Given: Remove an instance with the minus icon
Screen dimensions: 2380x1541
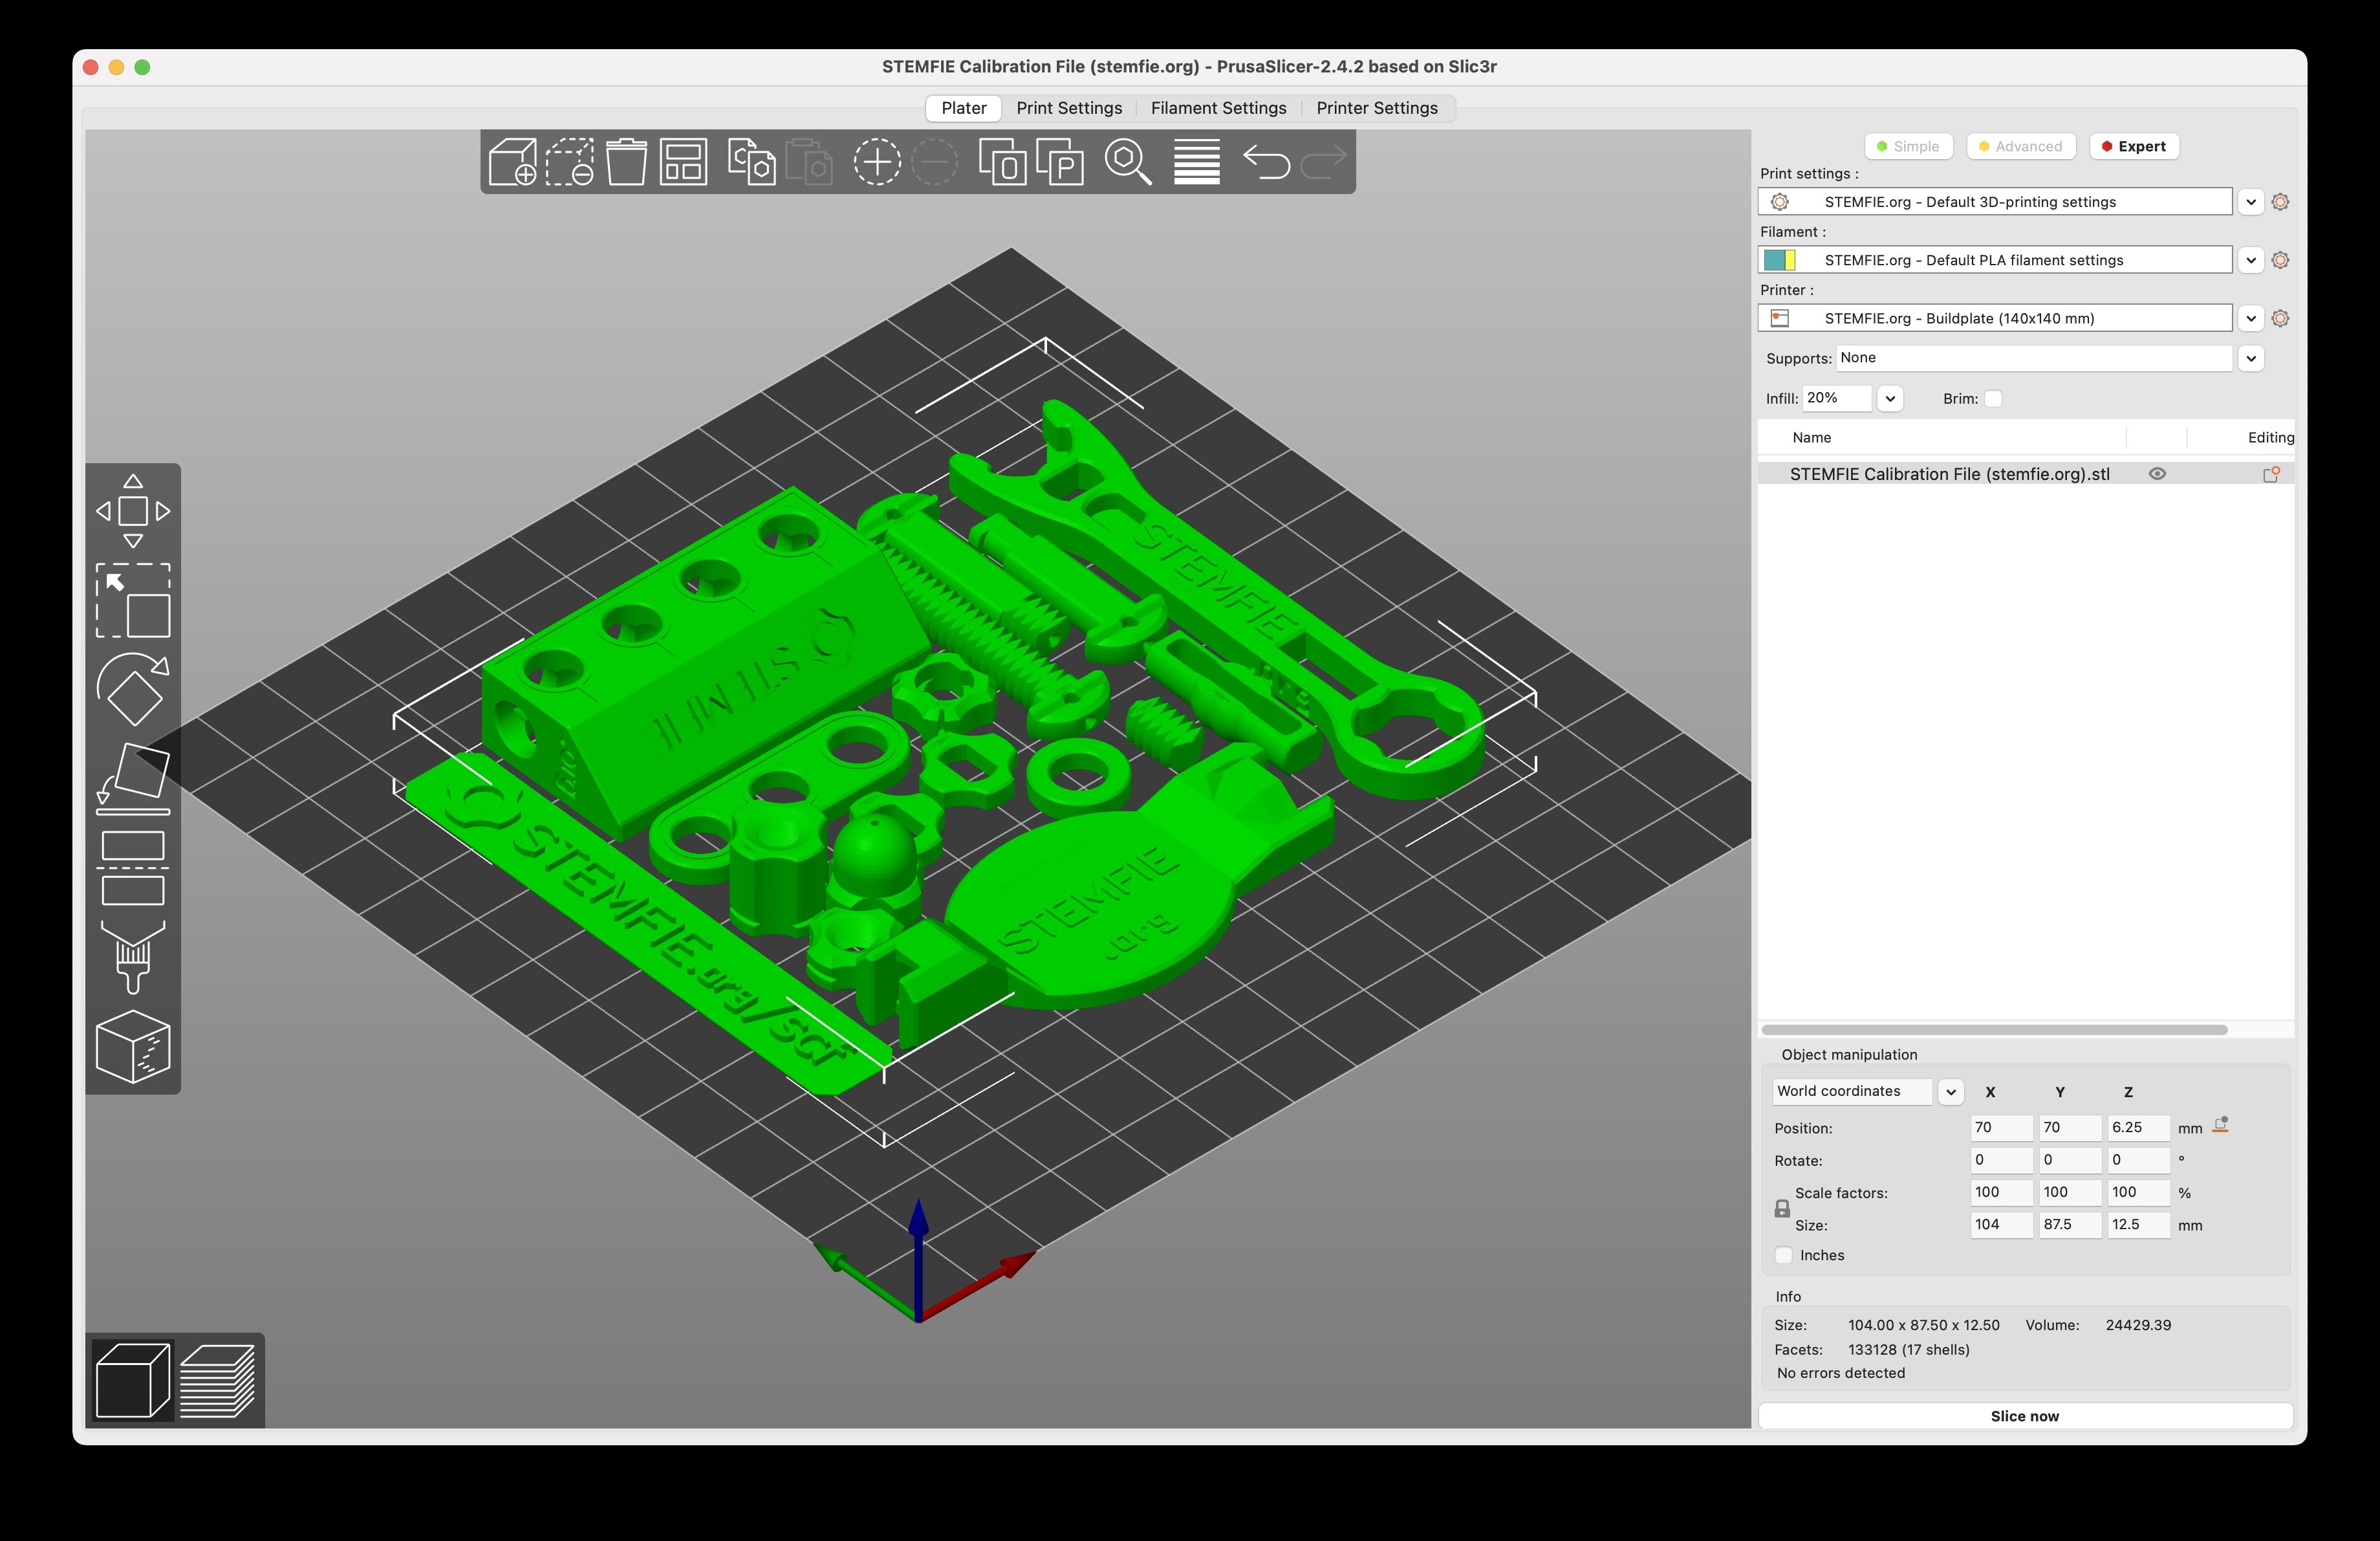Looking at the screenshot, I should (935, 162).
